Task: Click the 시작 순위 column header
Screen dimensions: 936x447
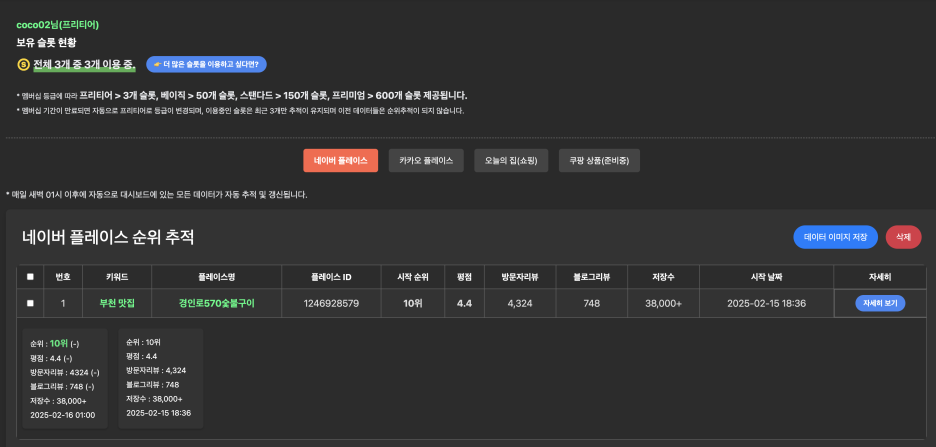Action: coord(412,276)
